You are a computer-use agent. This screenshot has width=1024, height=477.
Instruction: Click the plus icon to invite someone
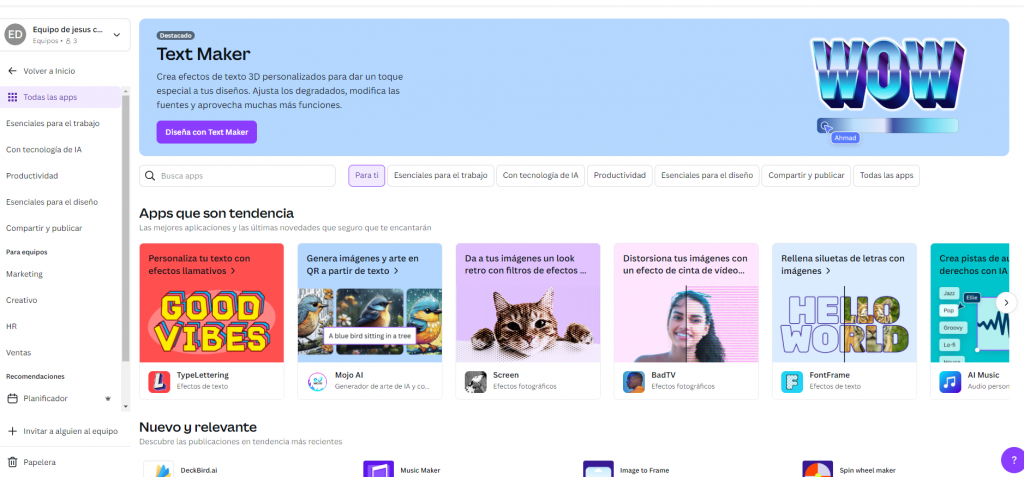[x=12, y=431]
